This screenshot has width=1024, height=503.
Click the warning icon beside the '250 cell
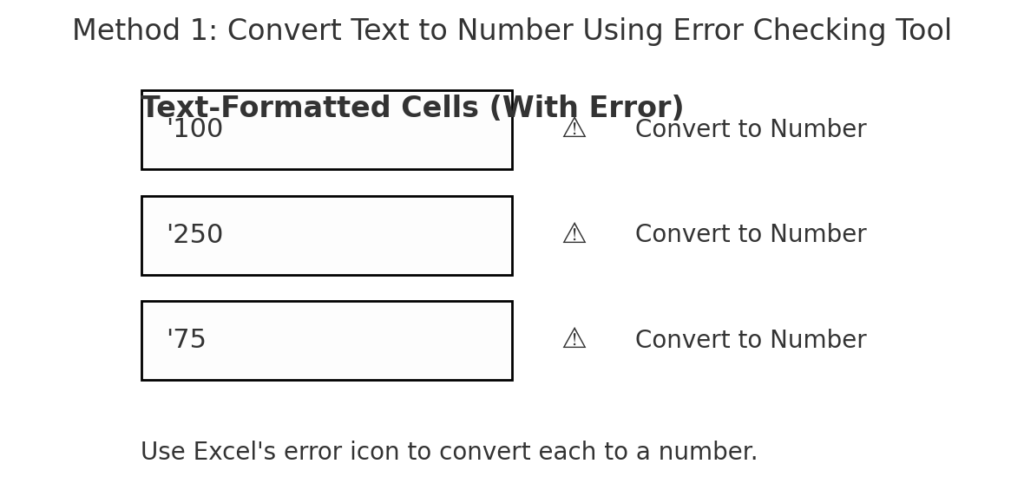pos(574,234)
